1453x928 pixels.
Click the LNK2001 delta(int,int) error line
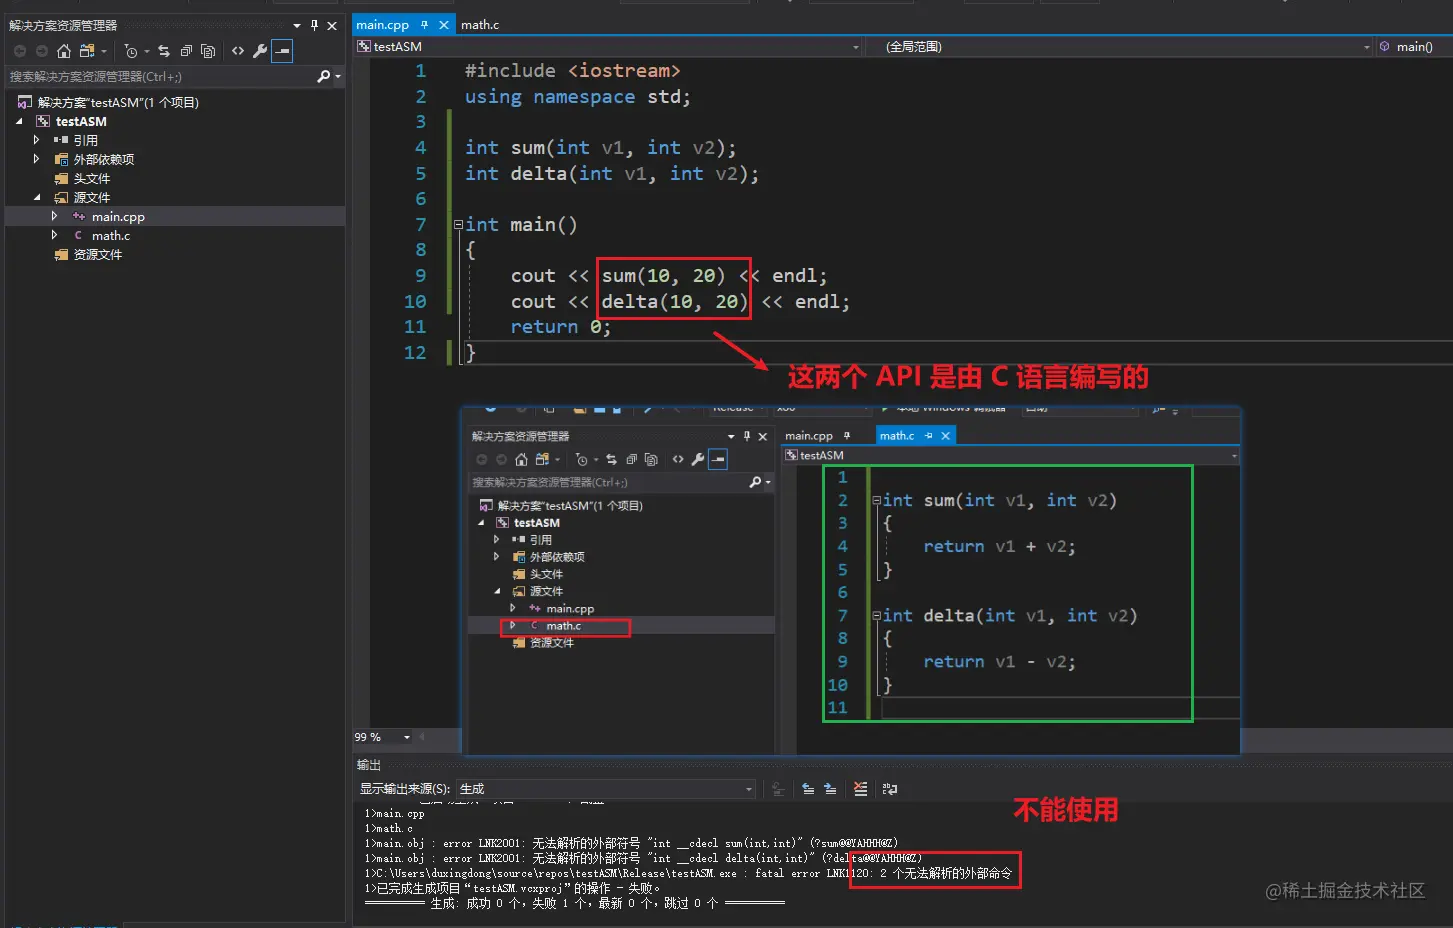[x=642, y=858]
